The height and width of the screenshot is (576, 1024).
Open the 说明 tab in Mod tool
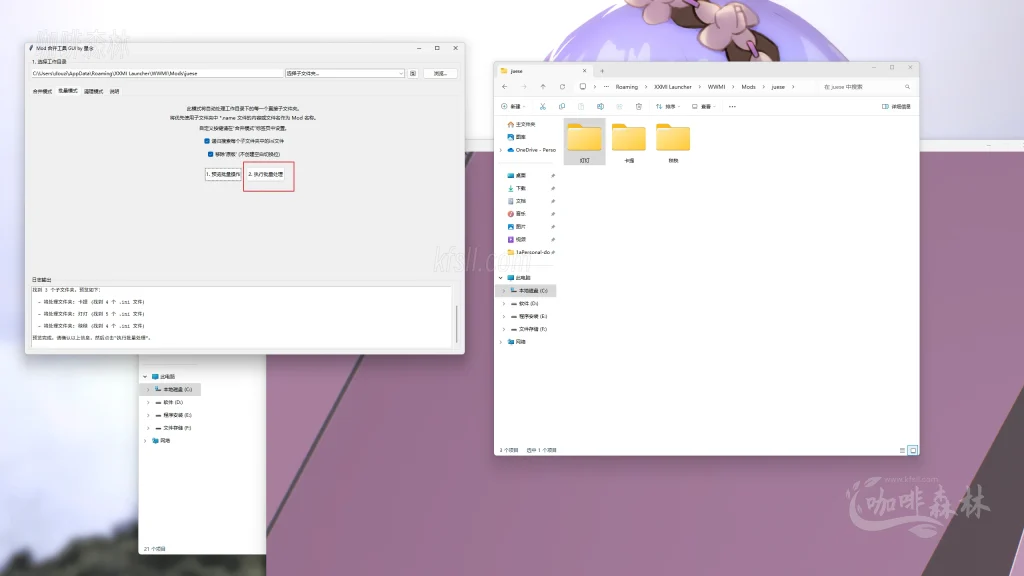click(x=114, y=91)
